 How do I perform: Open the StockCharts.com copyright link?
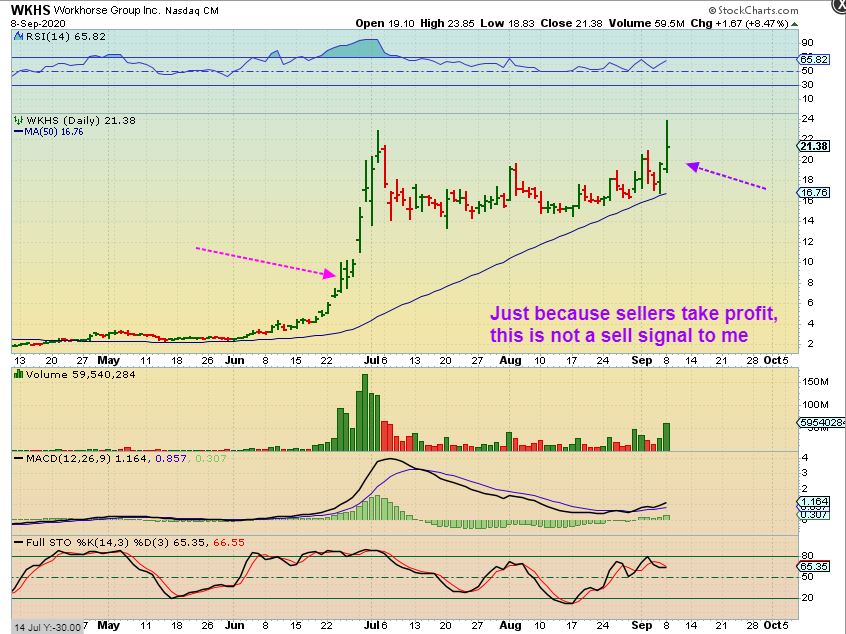[x=753, y=10]
